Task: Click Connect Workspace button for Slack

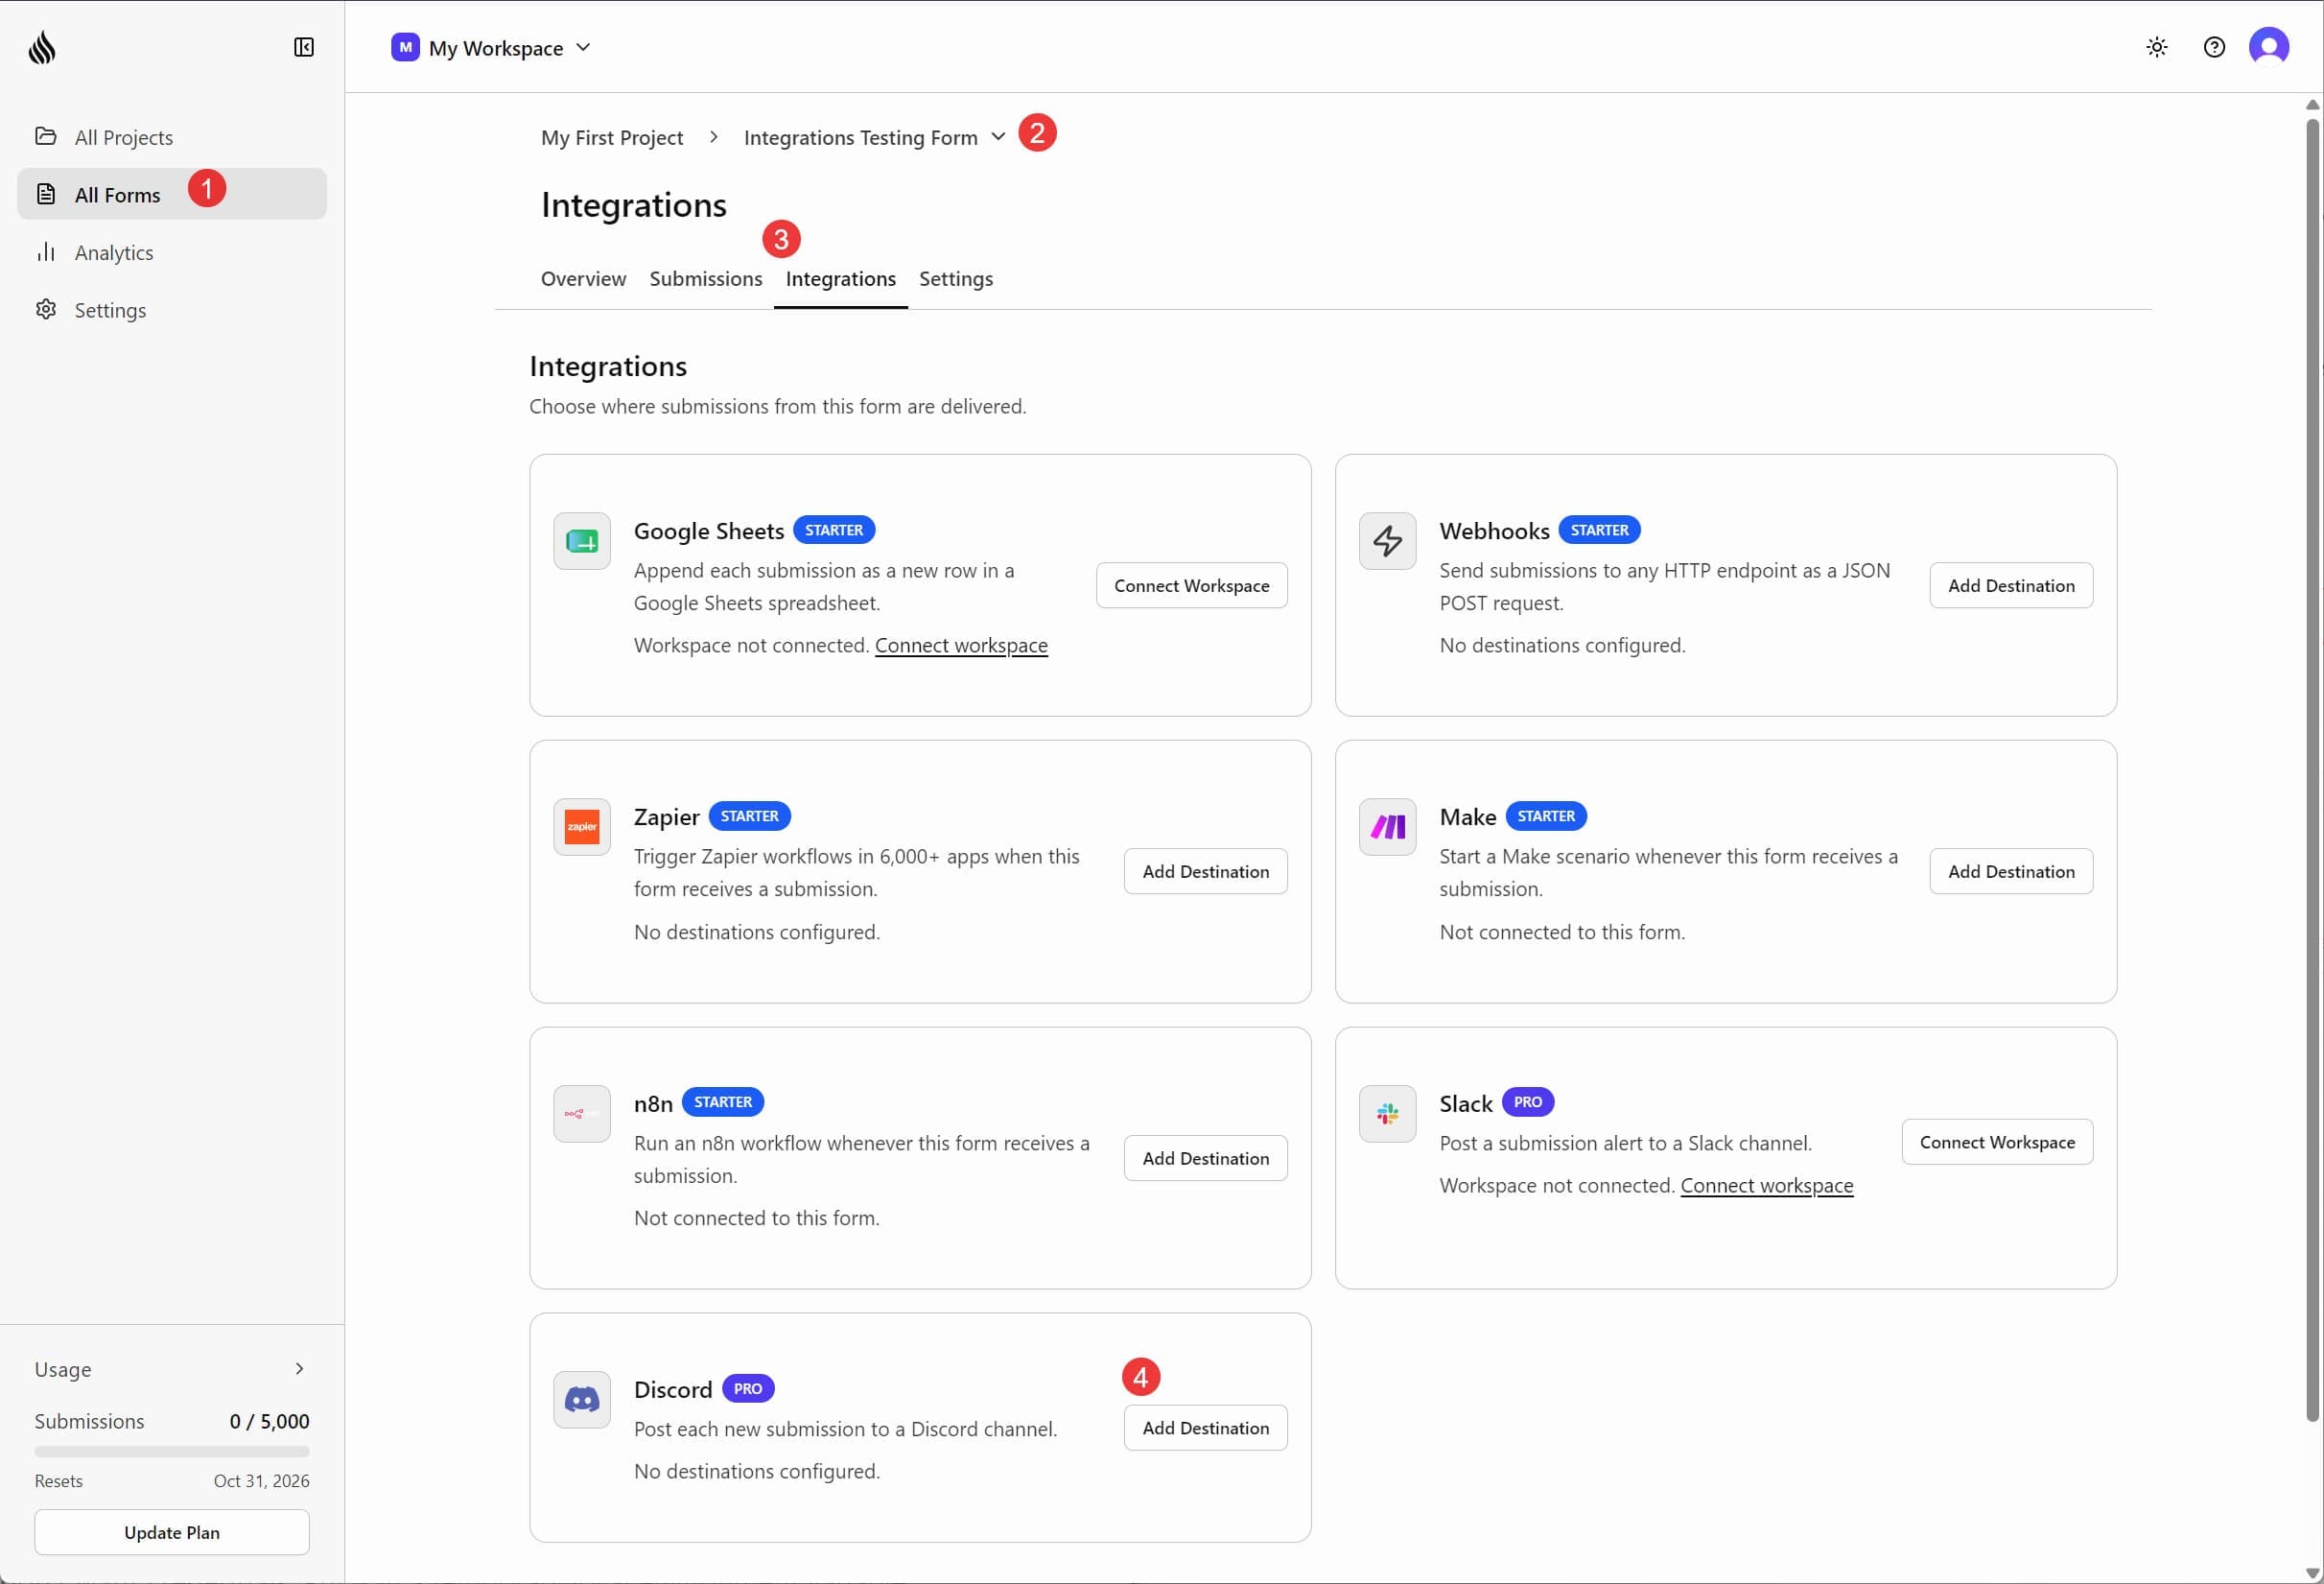Action: [x=1996, y=1142]
